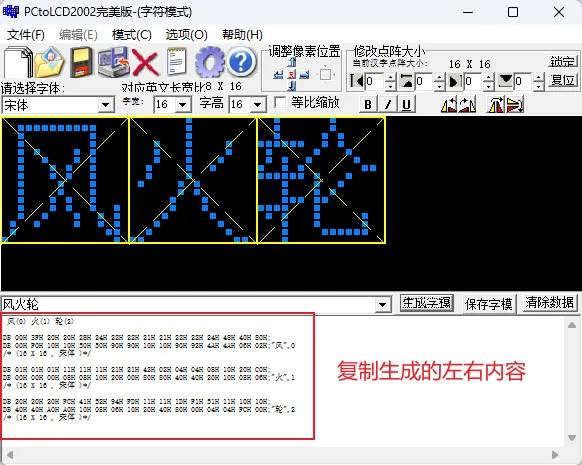Open the 选项(O) menu

(x=187, y=35)
